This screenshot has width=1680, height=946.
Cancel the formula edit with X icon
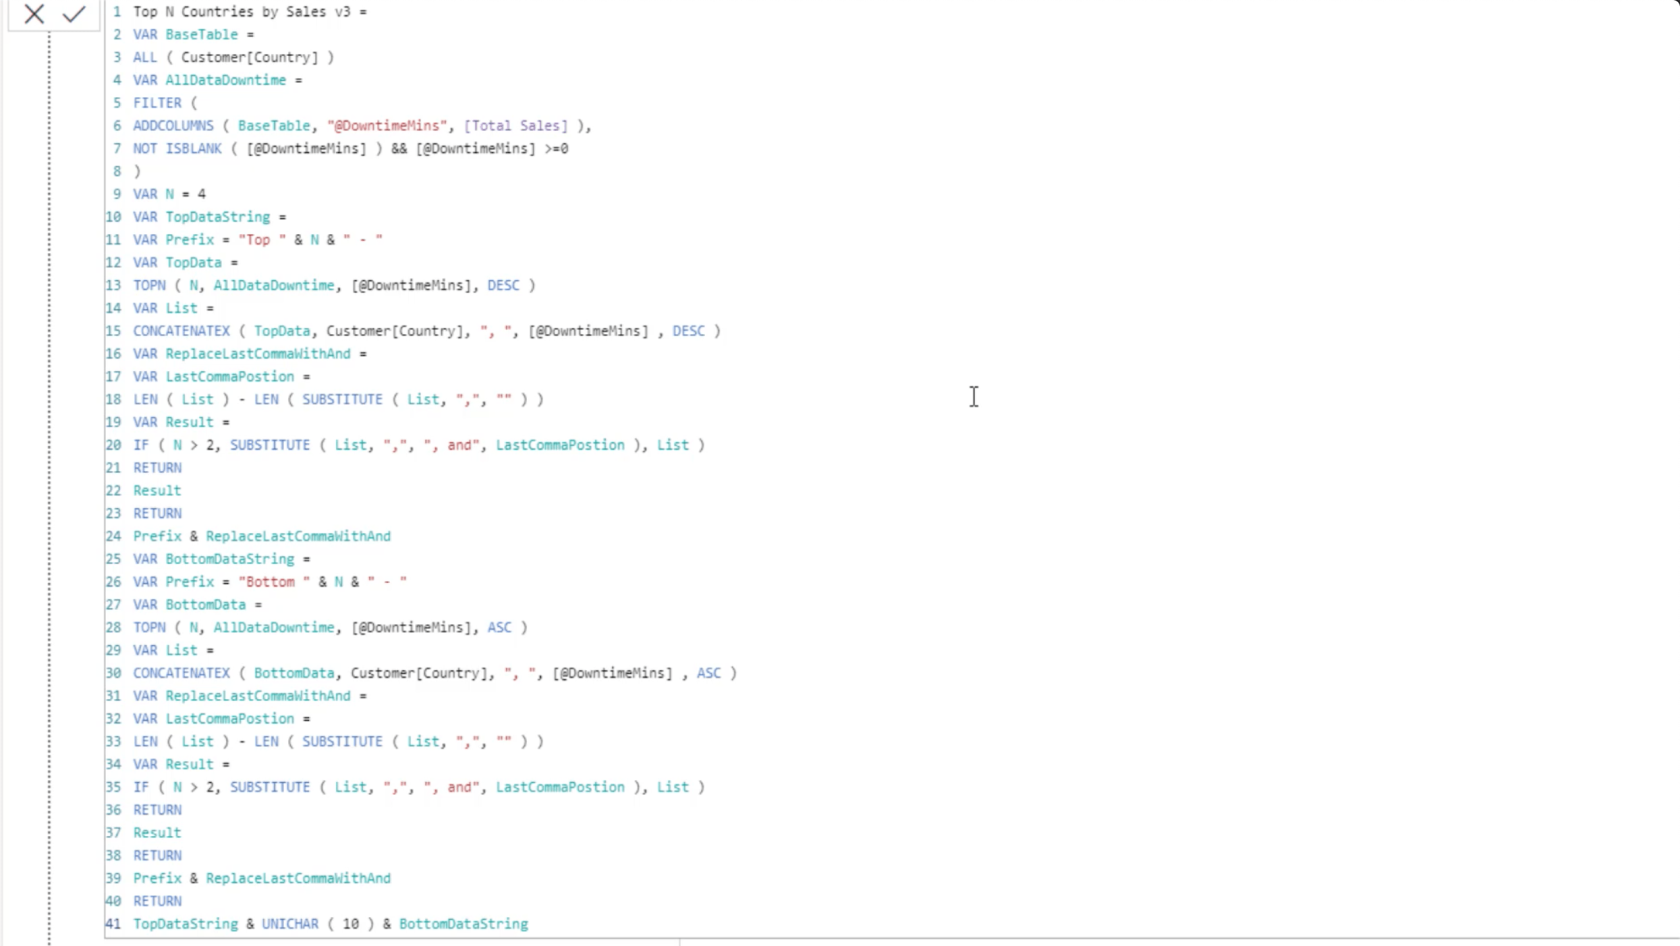tap(34, 14)
